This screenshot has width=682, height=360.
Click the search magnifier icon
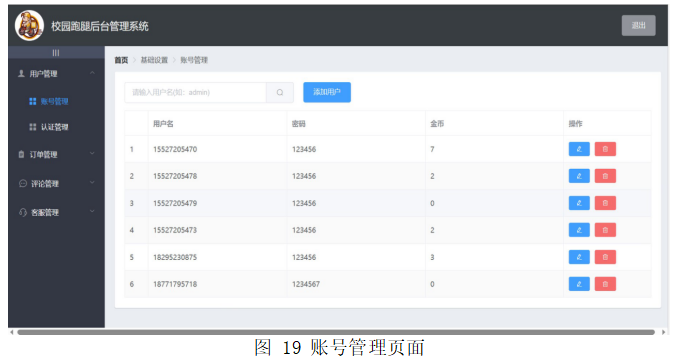(x=280, y=92)
